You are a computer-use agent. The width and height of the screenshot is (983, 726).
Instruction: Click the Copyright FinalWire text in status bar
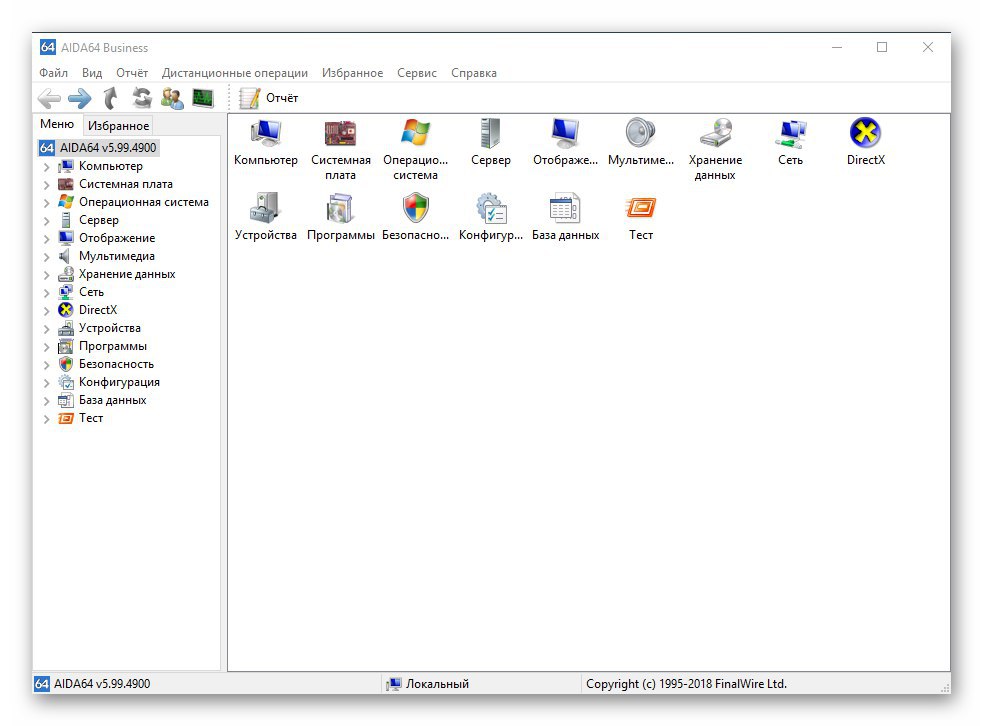click(x=686, y=684)
